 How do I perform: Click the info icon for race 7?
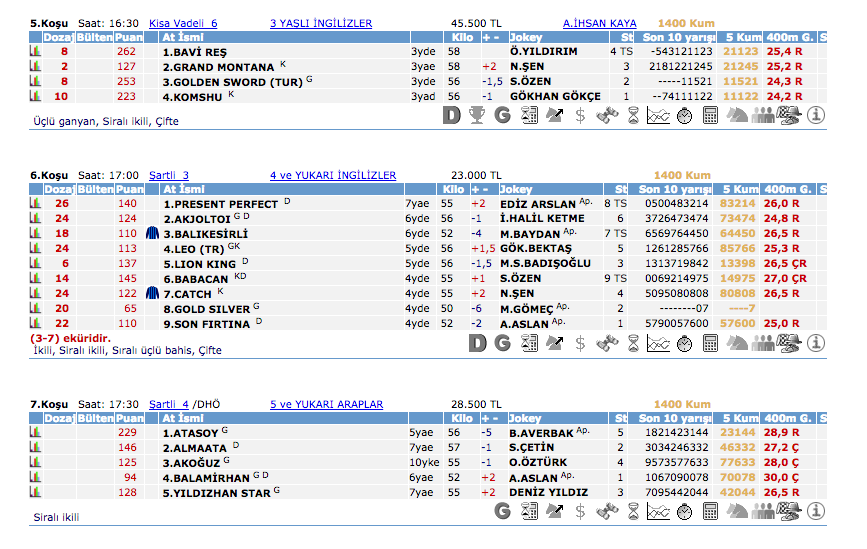point(816,511)
